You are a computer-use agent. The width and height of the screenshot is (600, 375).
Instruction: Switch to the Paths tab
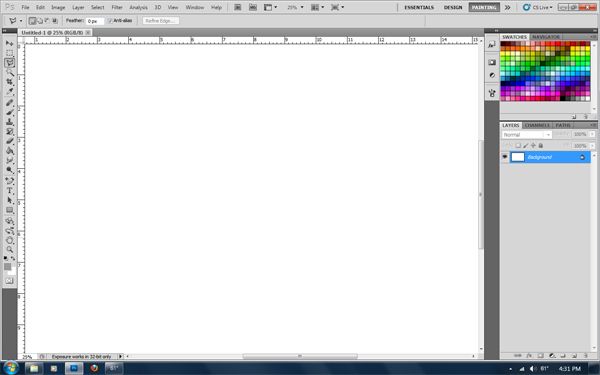[x=563, y=125]
